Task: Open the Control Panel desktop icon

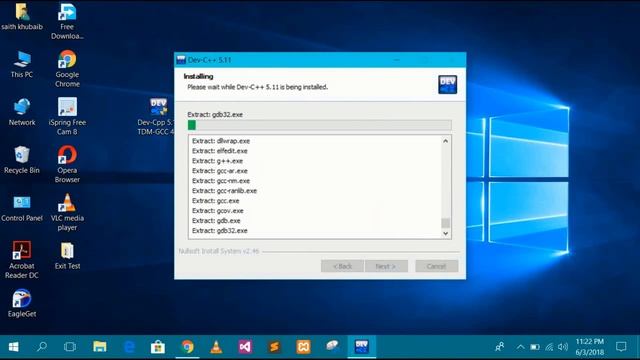Action: [22, 208]
